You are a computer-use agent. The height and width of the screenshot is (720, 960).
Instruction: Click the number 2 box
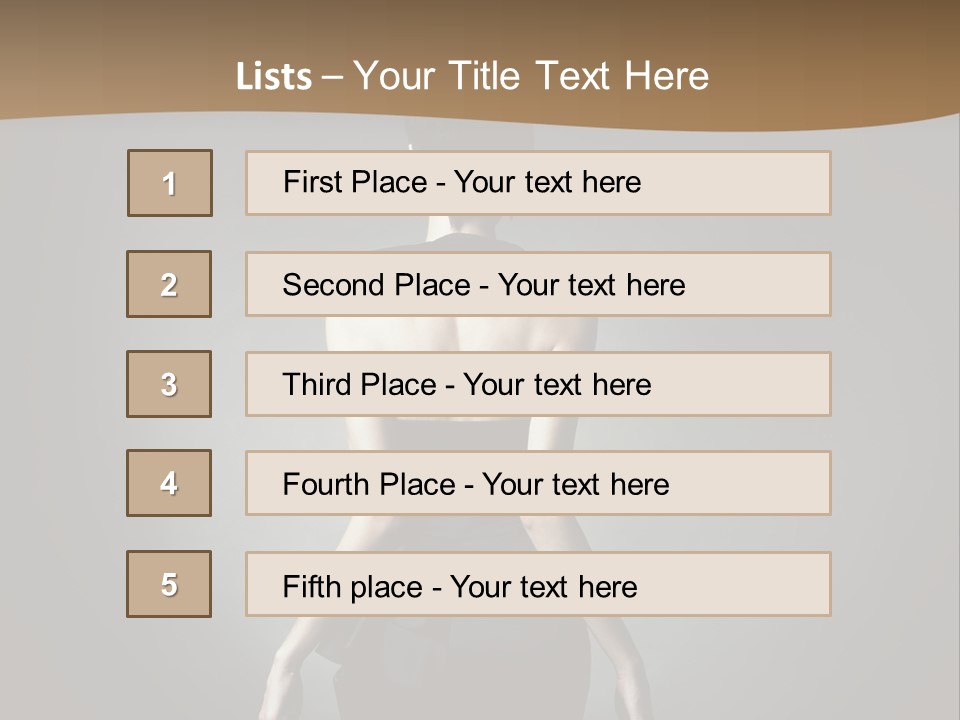point(169,284)
